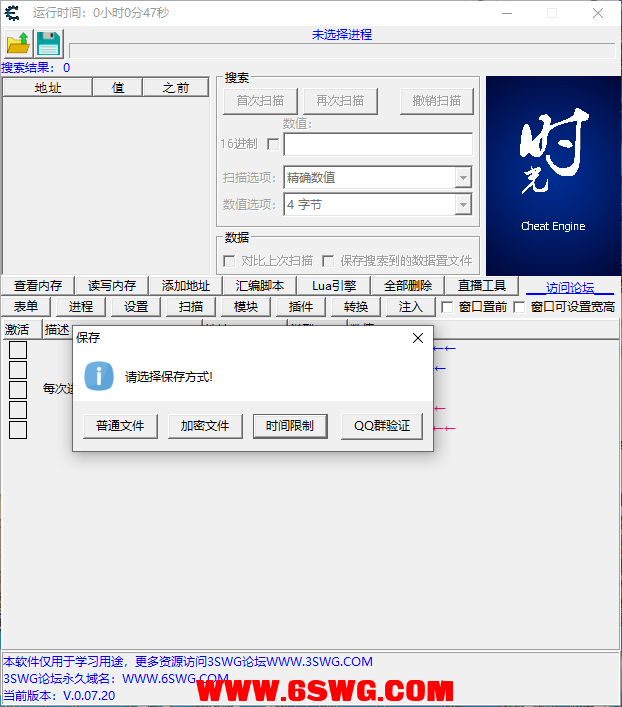The image size is (622, 707).
Task: Click the blue info icon in dialog
Action: tap(99, 377)
